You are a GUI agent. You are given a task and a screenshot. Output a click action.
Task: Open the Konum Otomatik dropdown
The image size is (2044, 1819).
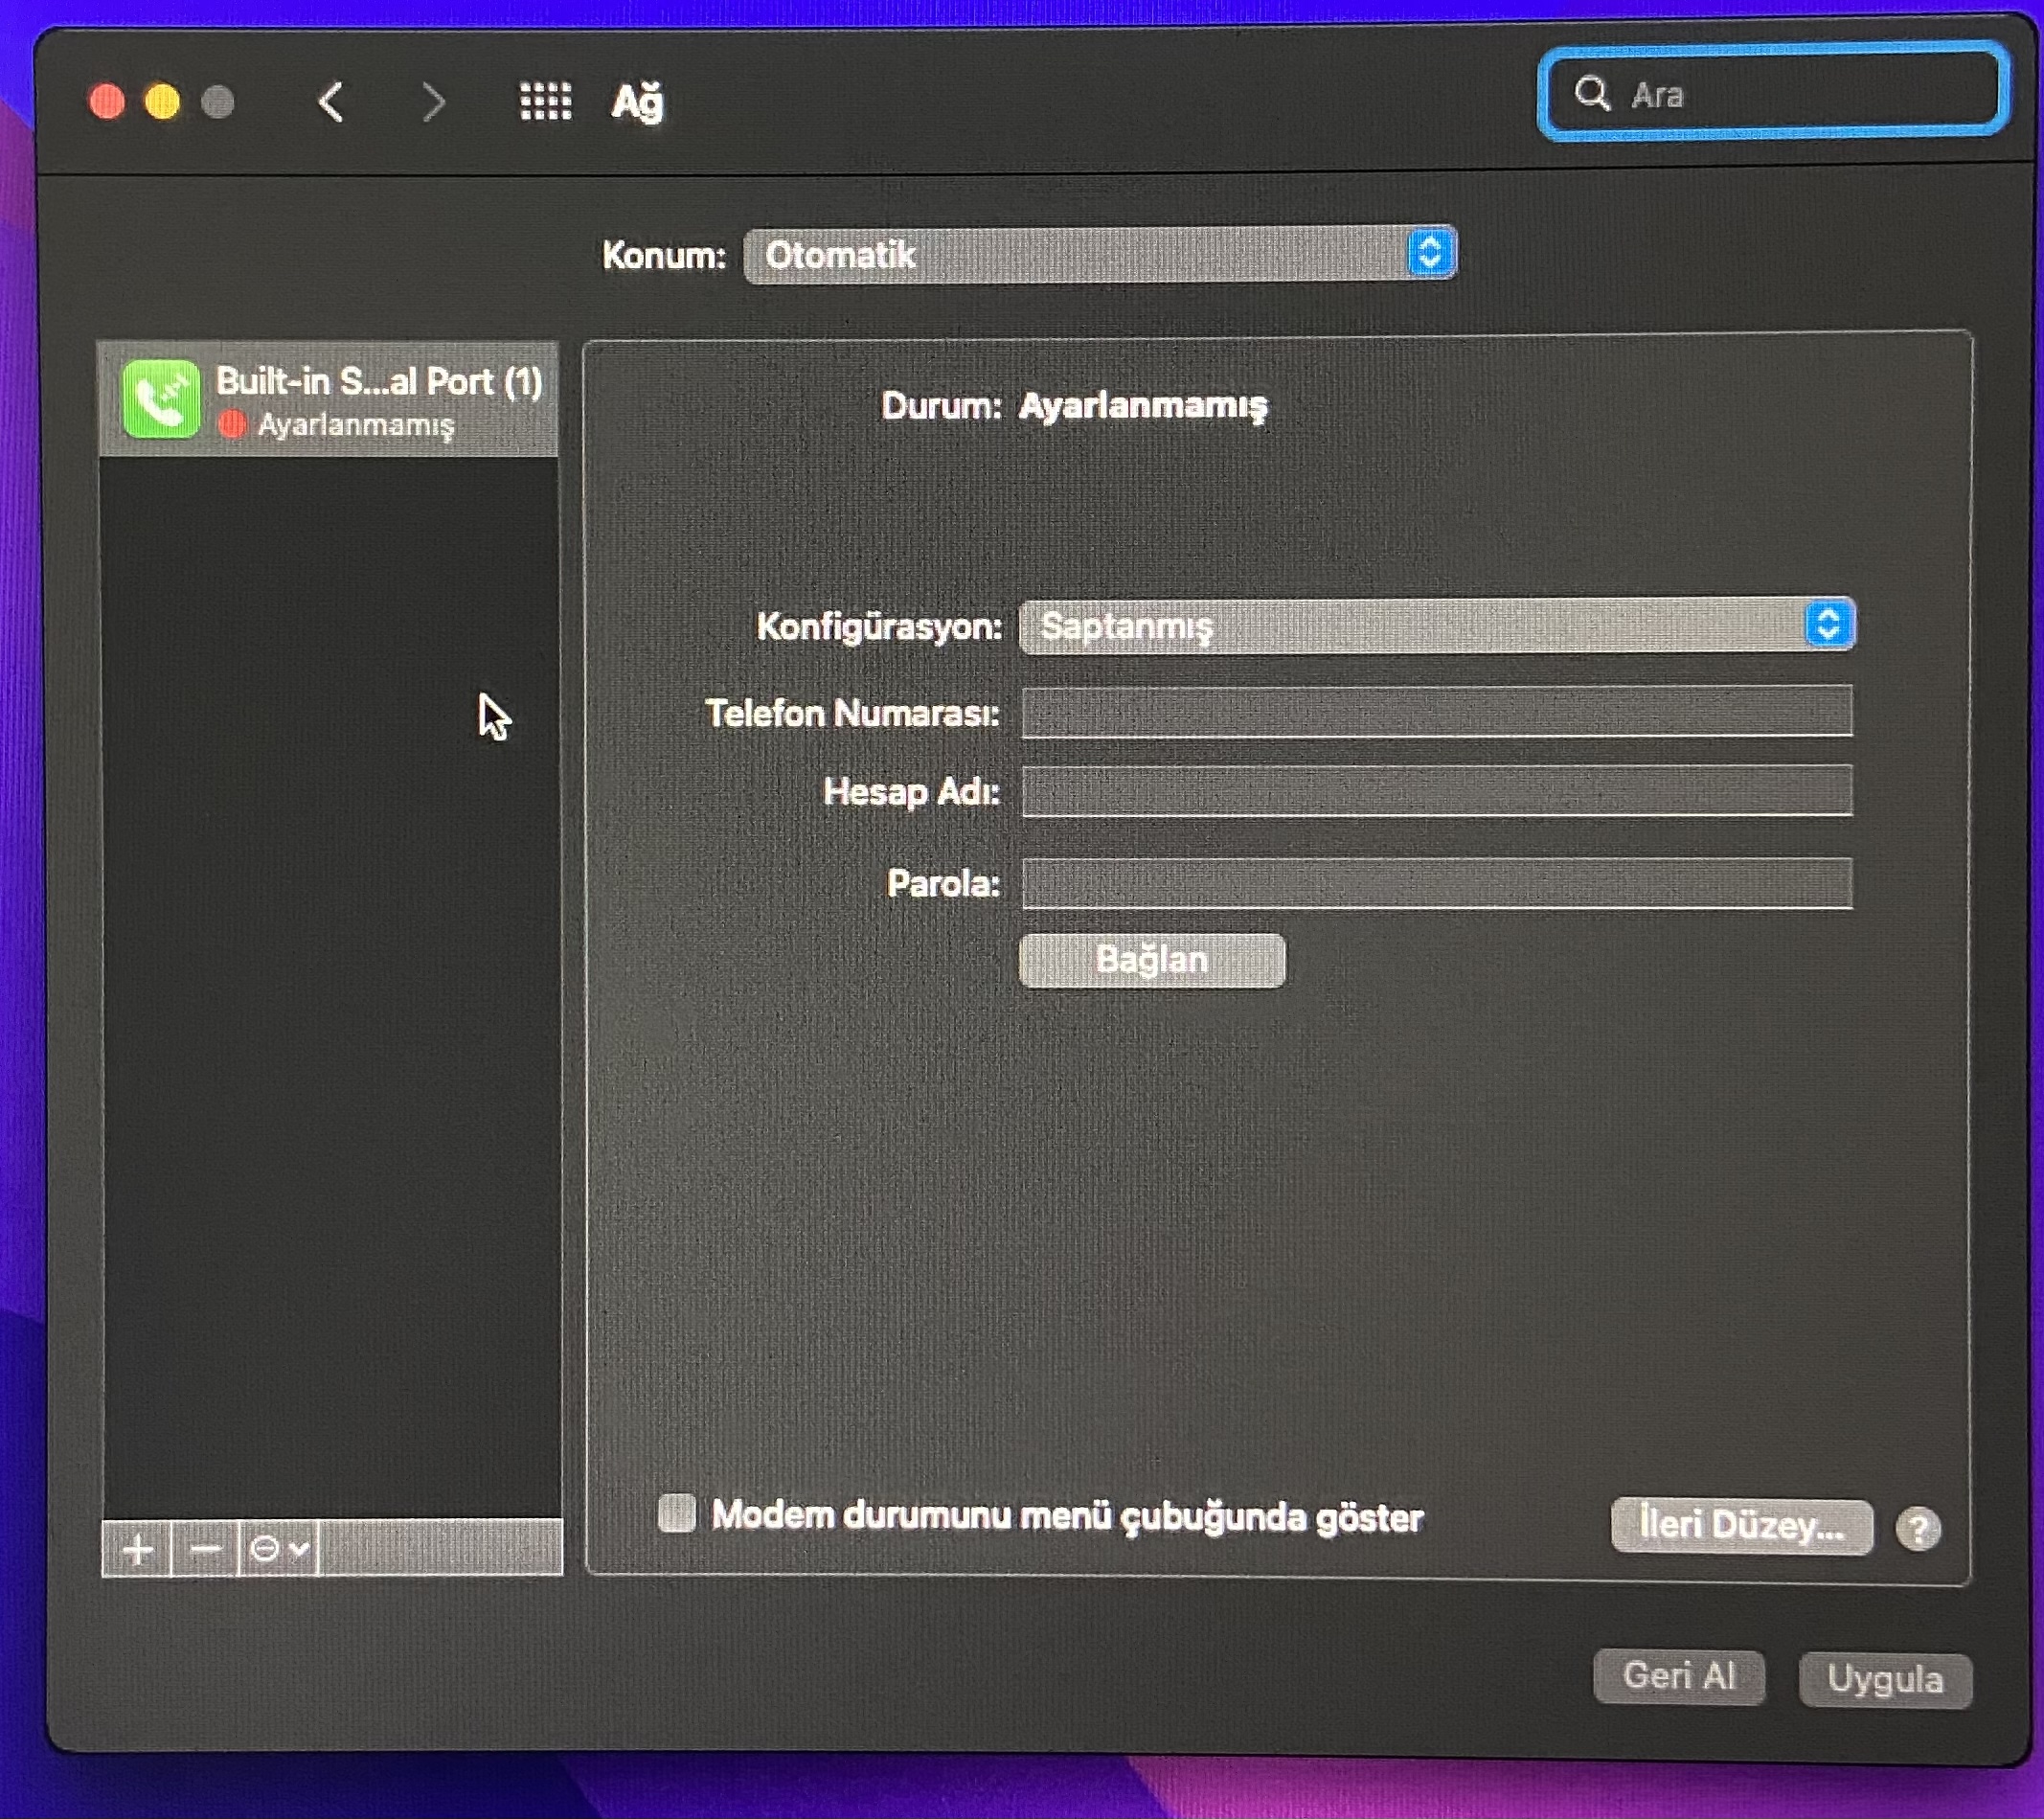(x=1100, y=254)
